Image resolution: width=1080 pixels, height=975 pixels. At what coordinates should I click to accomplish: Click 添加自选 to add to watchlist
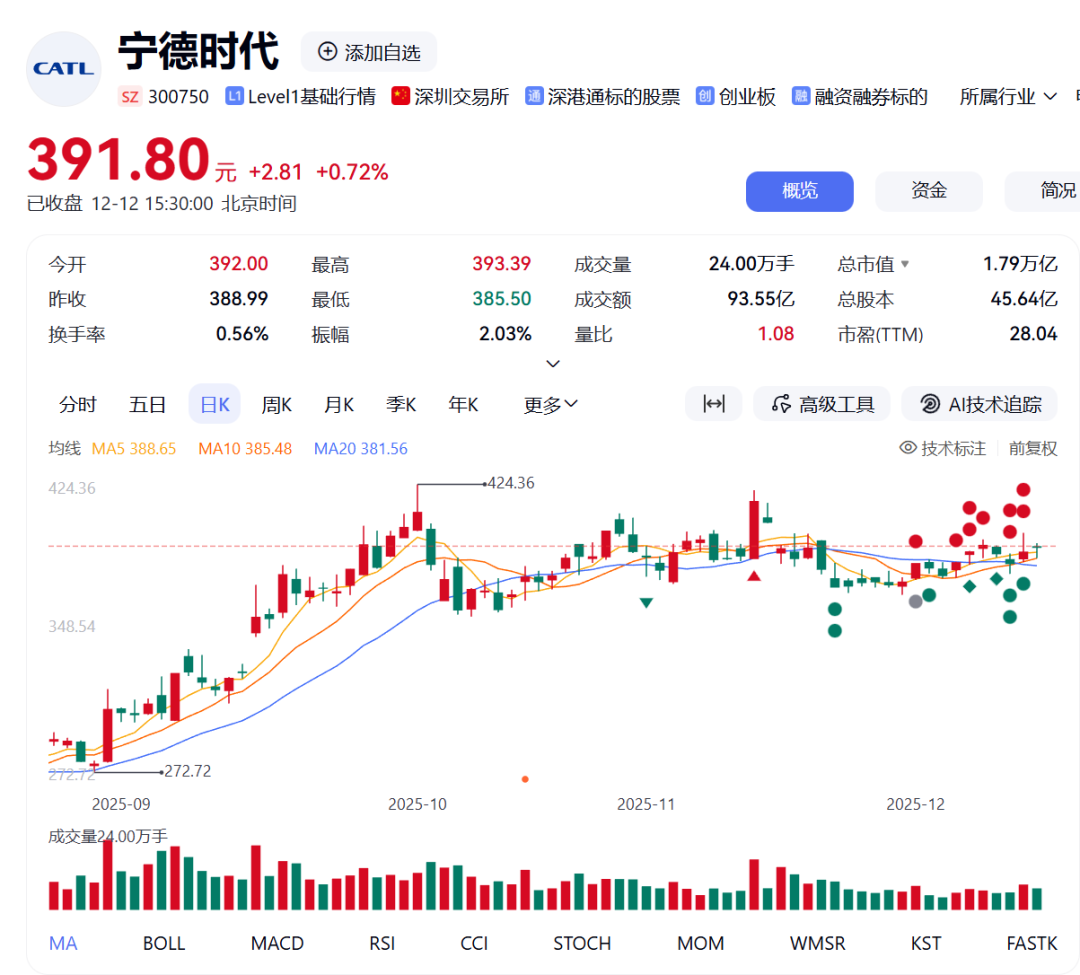pos(369,52)
